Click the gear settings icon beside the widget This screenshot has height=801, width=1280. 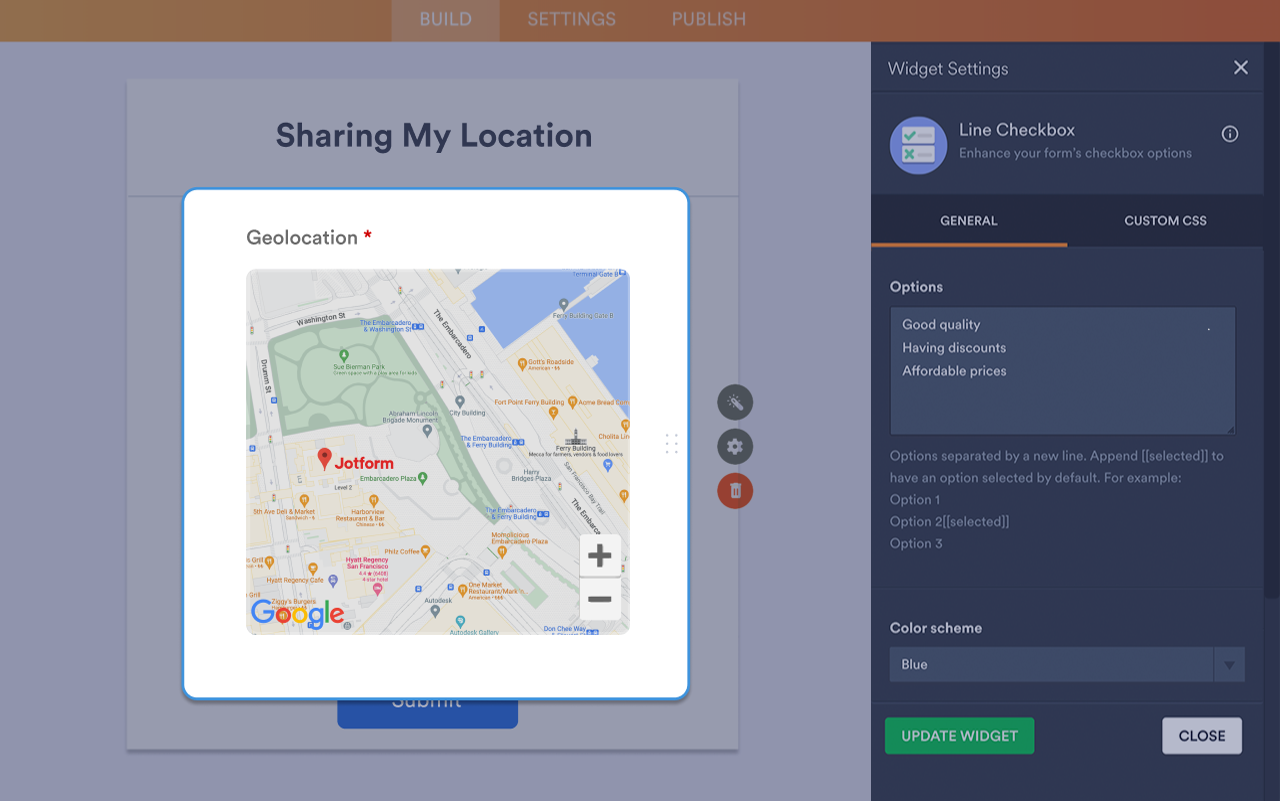[x=735, y=446]
